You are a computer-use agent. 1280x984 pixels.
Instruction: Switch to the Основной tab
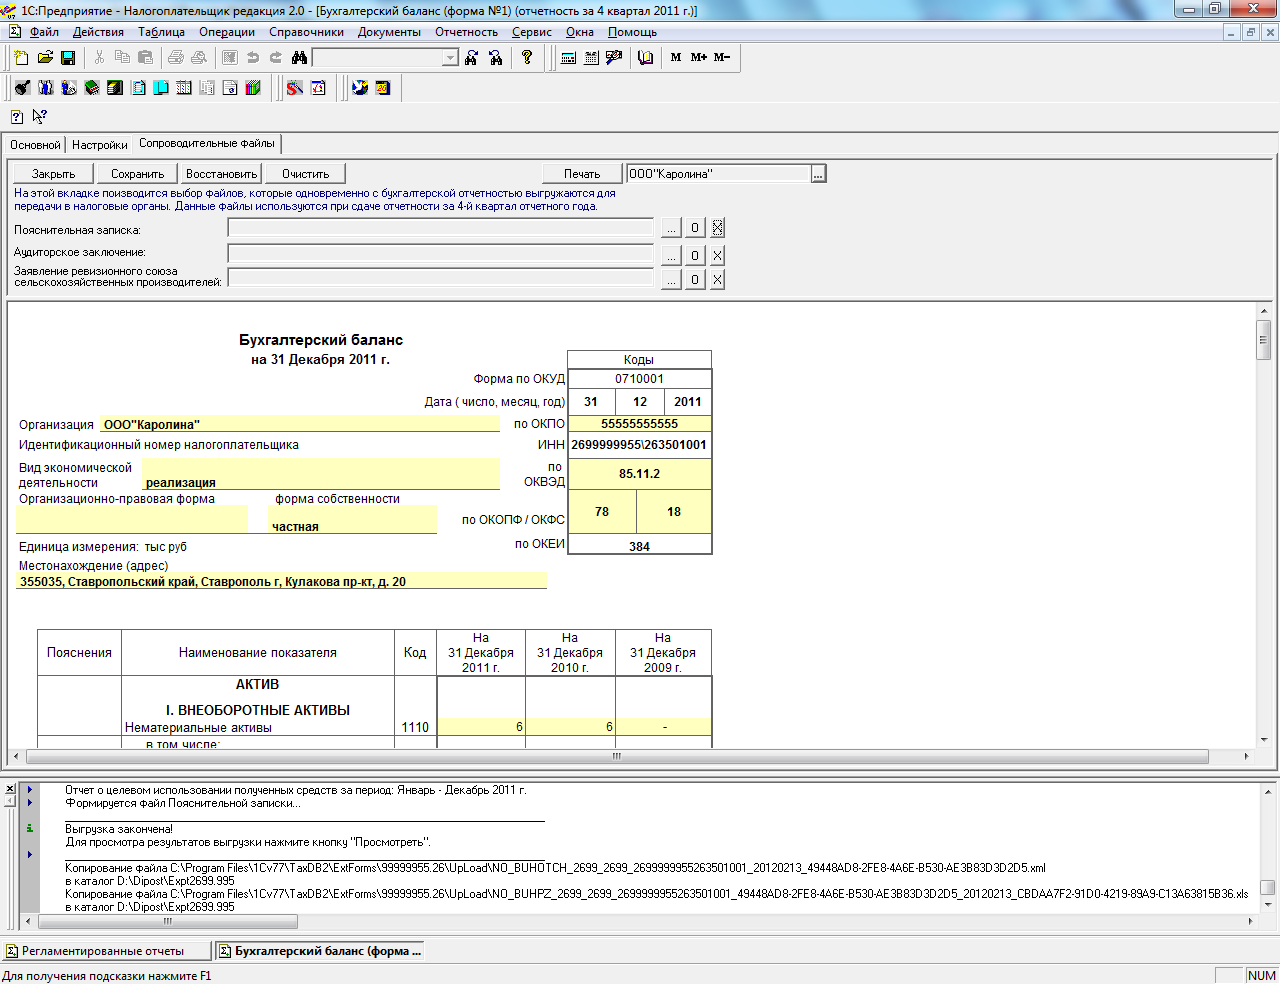click(35, 145)
